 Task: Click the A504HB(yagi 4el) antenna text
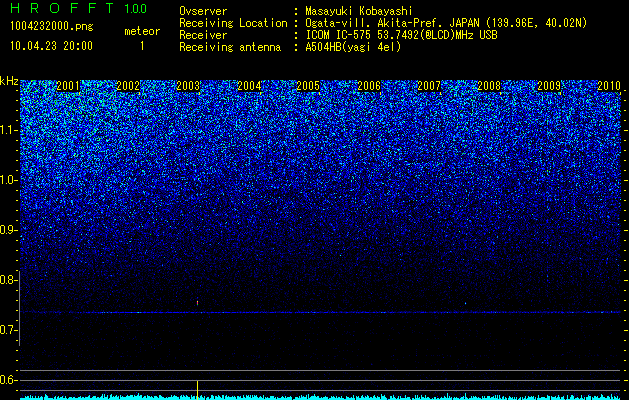tap(353, 47)
